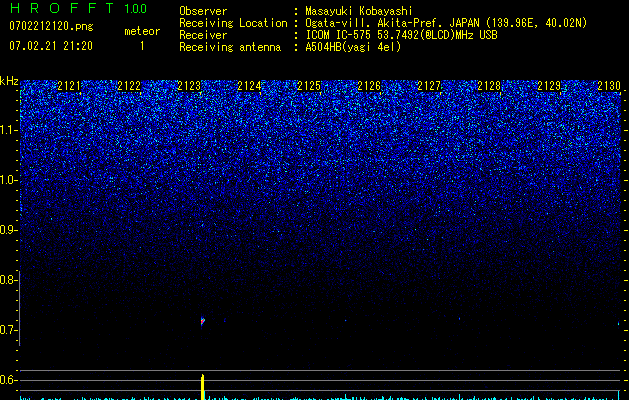629x400 pixels.
Task: Click the antenna value A504HB(yagi 4el)
Action: pos(353,47)
